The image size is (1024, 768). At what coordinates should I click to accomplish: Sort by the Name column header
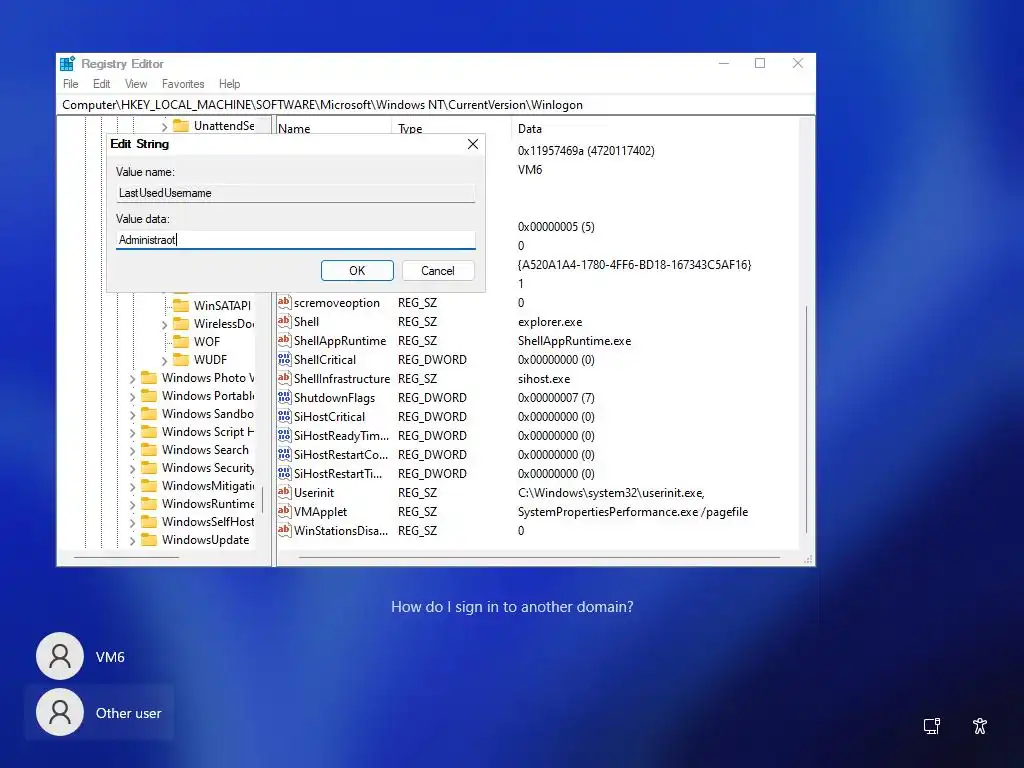tap(294, 129)
